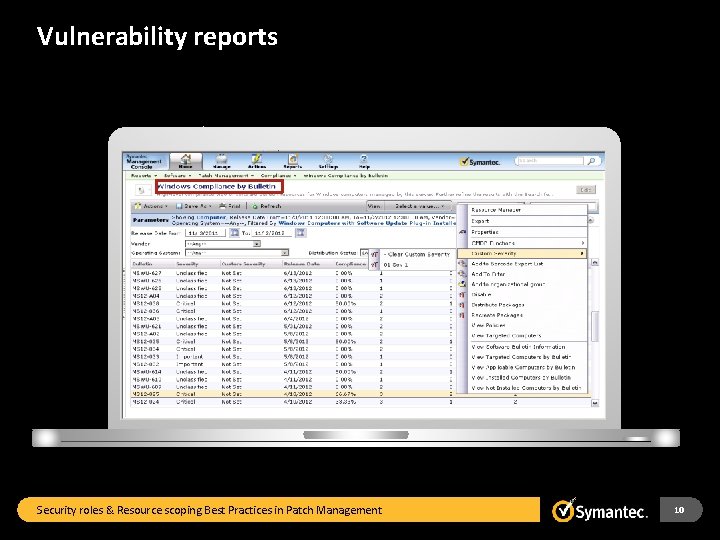Open the Operating System dropdown

tap(236, 253)
